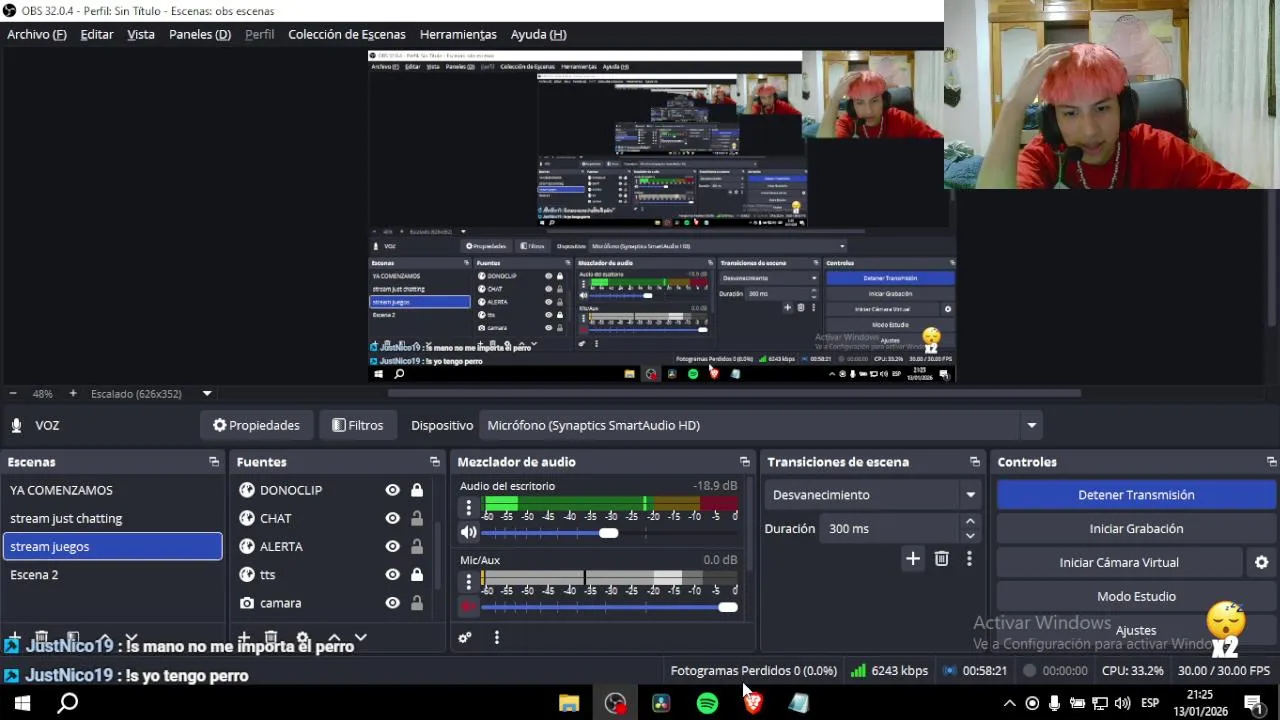The width and height of the screenshot is (1280, 720).
Task: Open advanced audio properties gears icon
Action: point(465,637)
